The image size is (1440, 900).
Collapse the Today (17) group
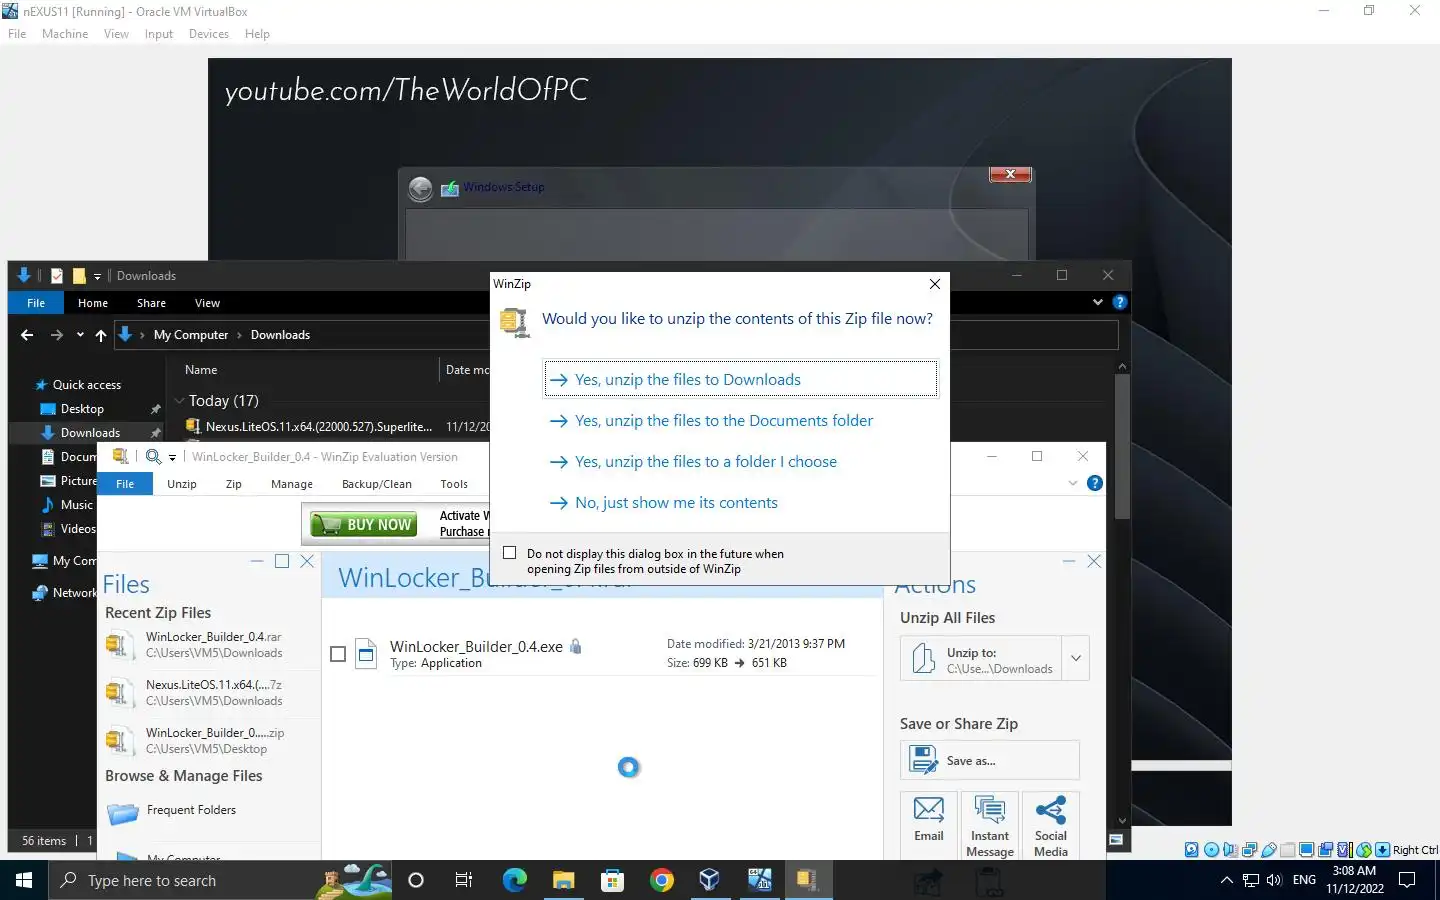179,401
